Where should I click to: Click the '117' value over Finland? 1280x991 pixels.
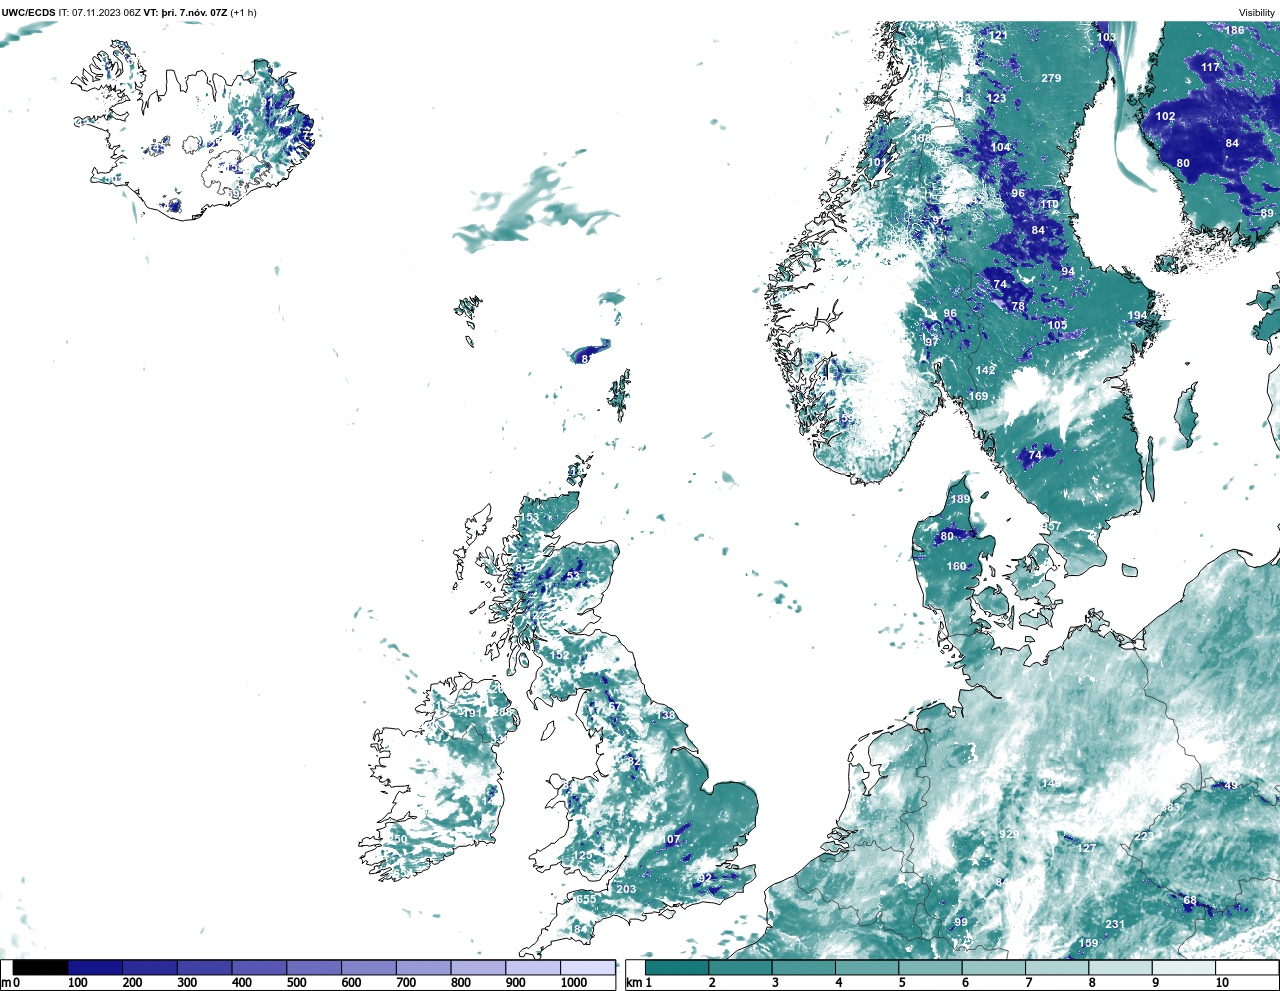tap(1210, 67)
